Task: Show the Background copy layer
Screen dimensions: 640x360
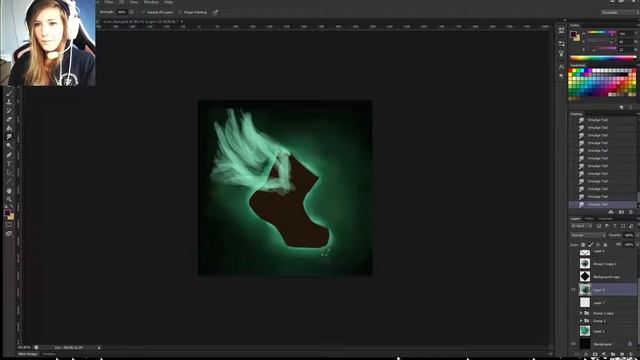Action: click(x=573, y=276)
